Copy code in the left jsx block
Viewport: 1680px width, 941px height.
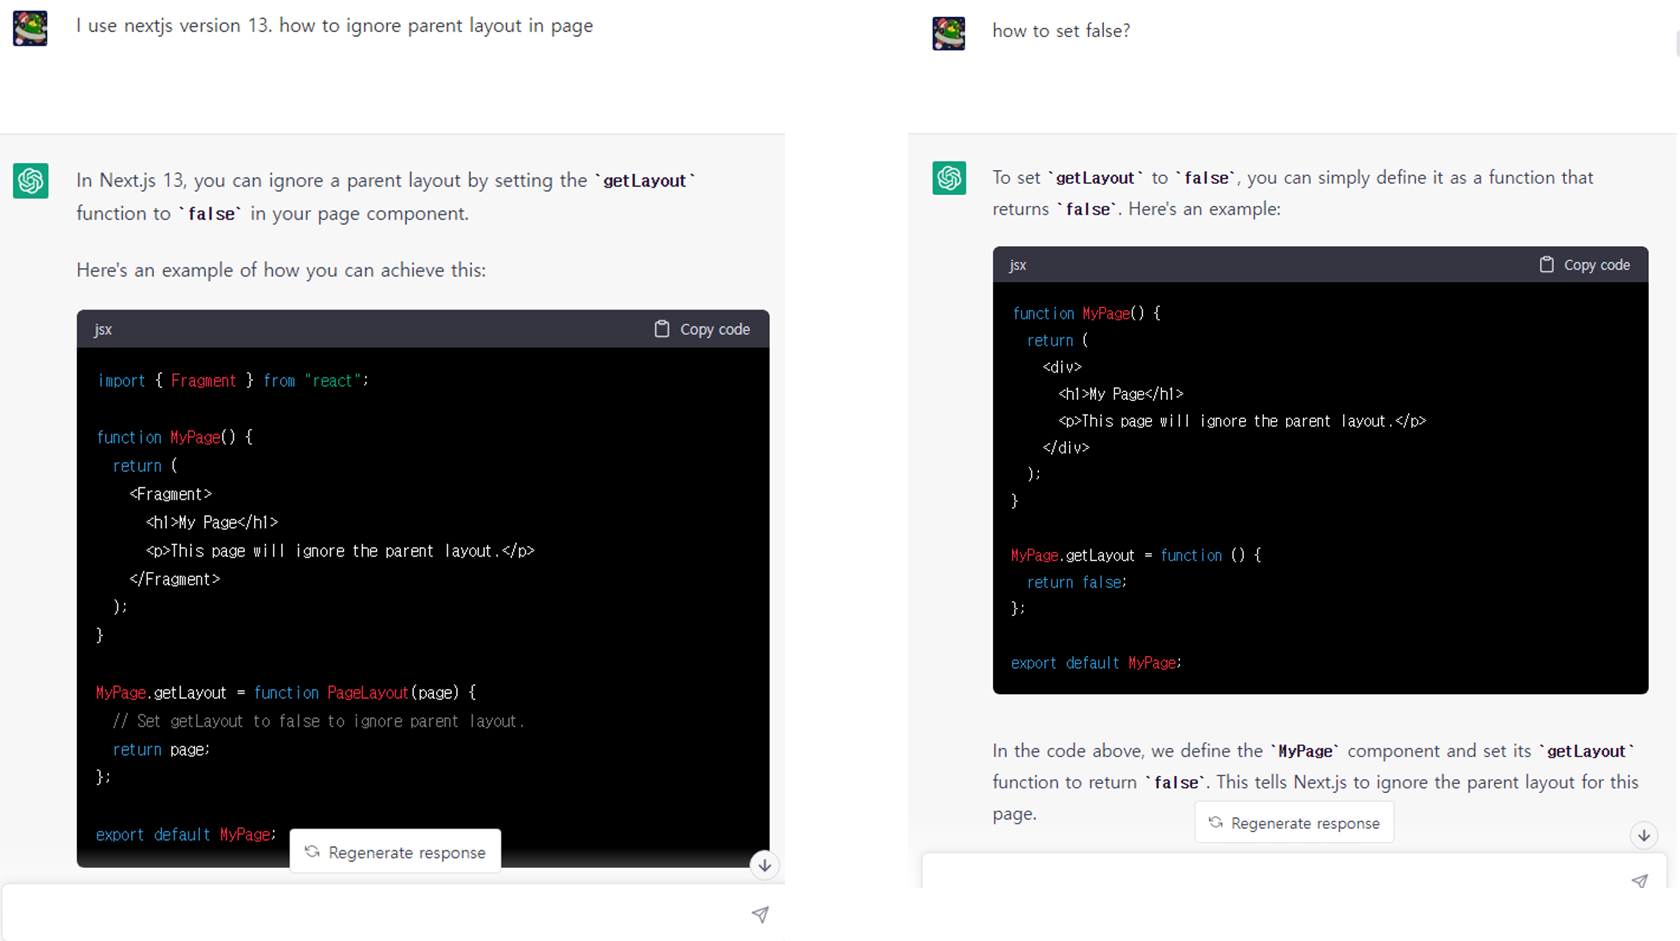(x=702, y=329)
